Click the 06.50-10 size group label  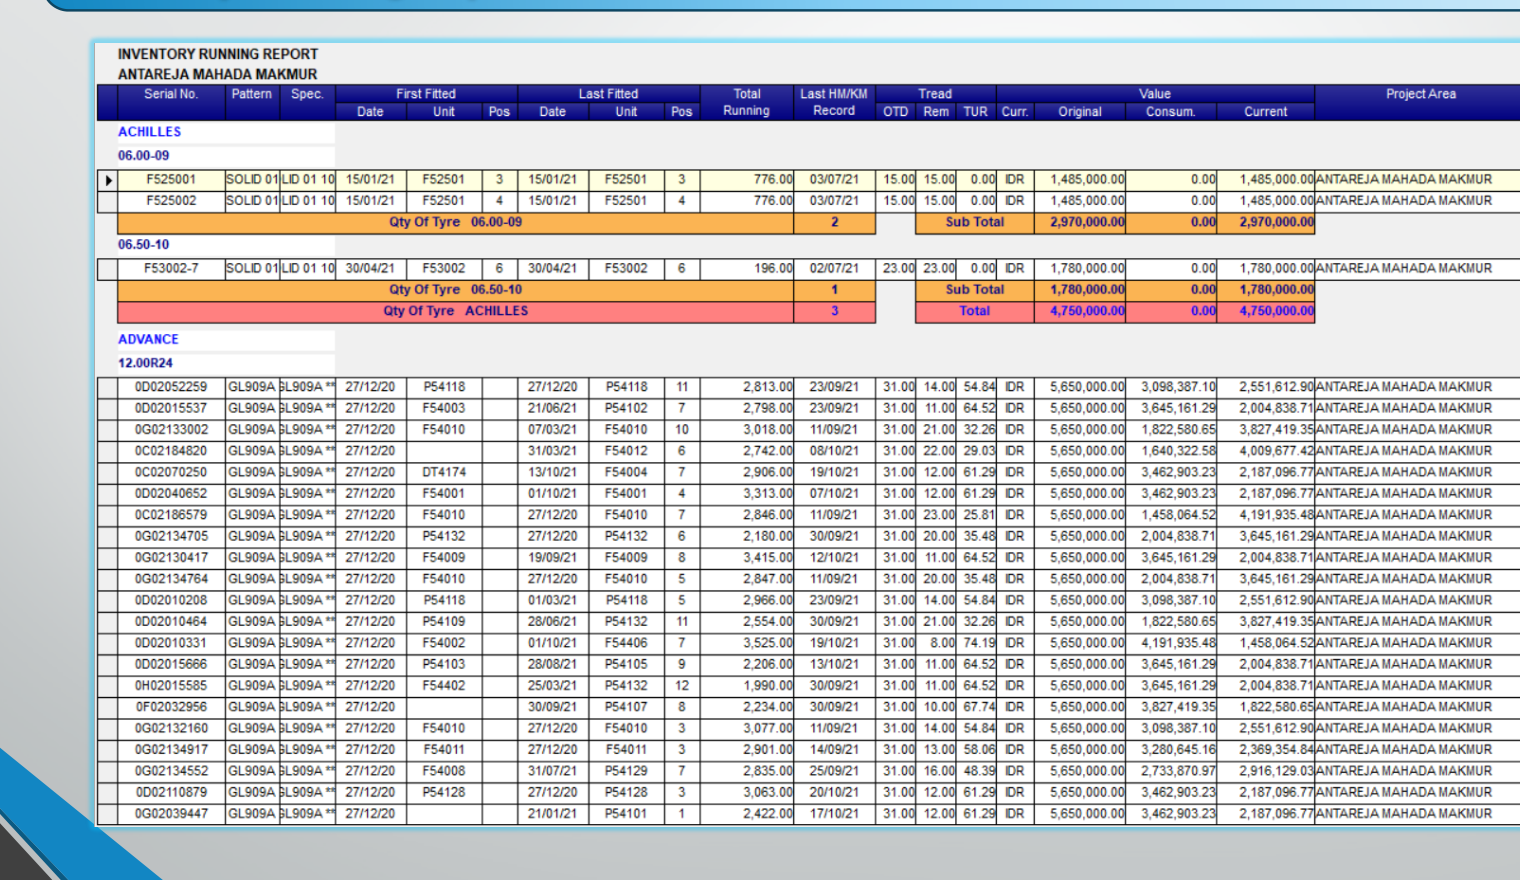[144, 245]
